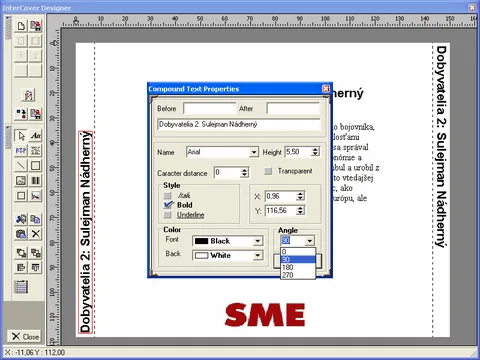Click the Before text field

click(x=210, y=109)
